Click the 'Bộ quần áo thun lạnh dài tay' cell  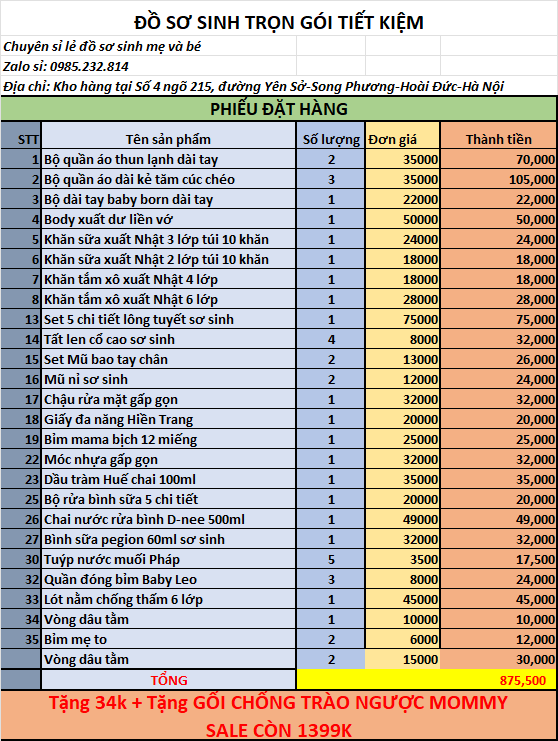(168, 159)
